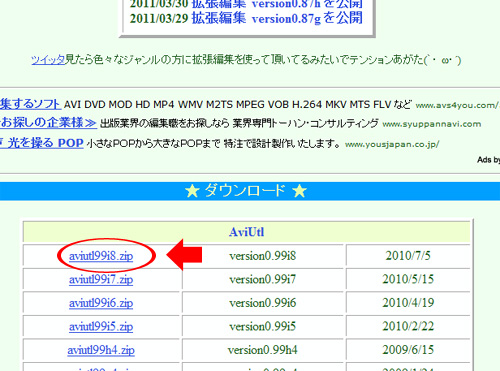The image size is (500, 371).
Task: Download aviutl99i5.zip
Action: click(101, 326)
